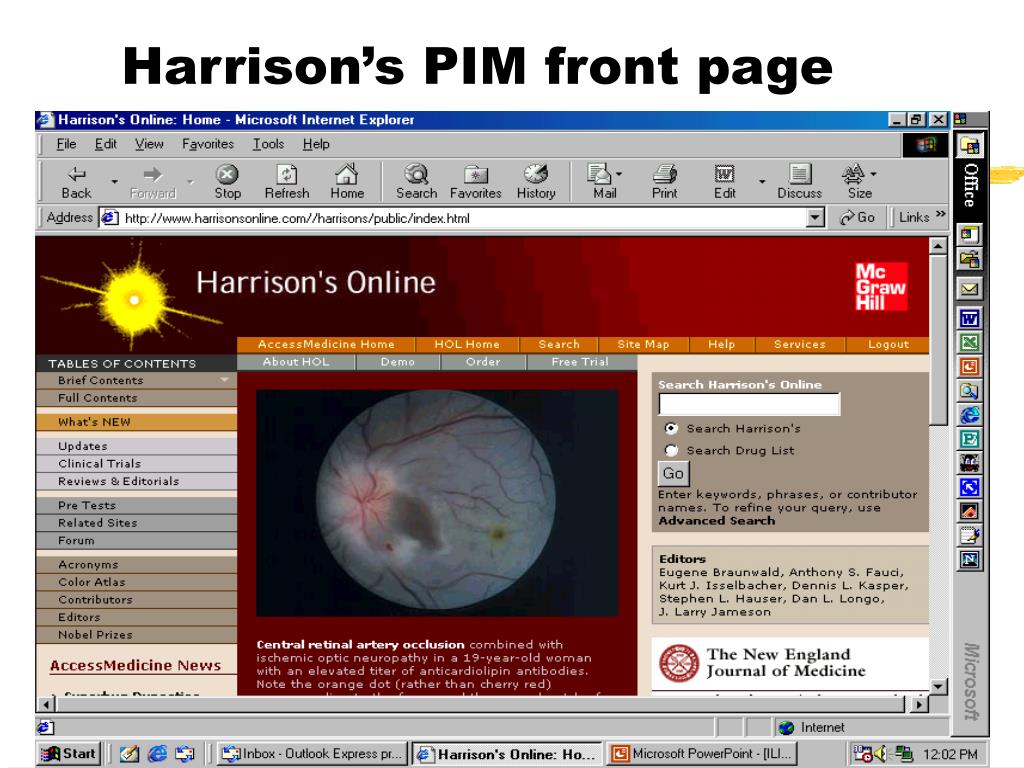
Task: Click the AccessMedicine Home navigation link
Action: pos(326,344)
